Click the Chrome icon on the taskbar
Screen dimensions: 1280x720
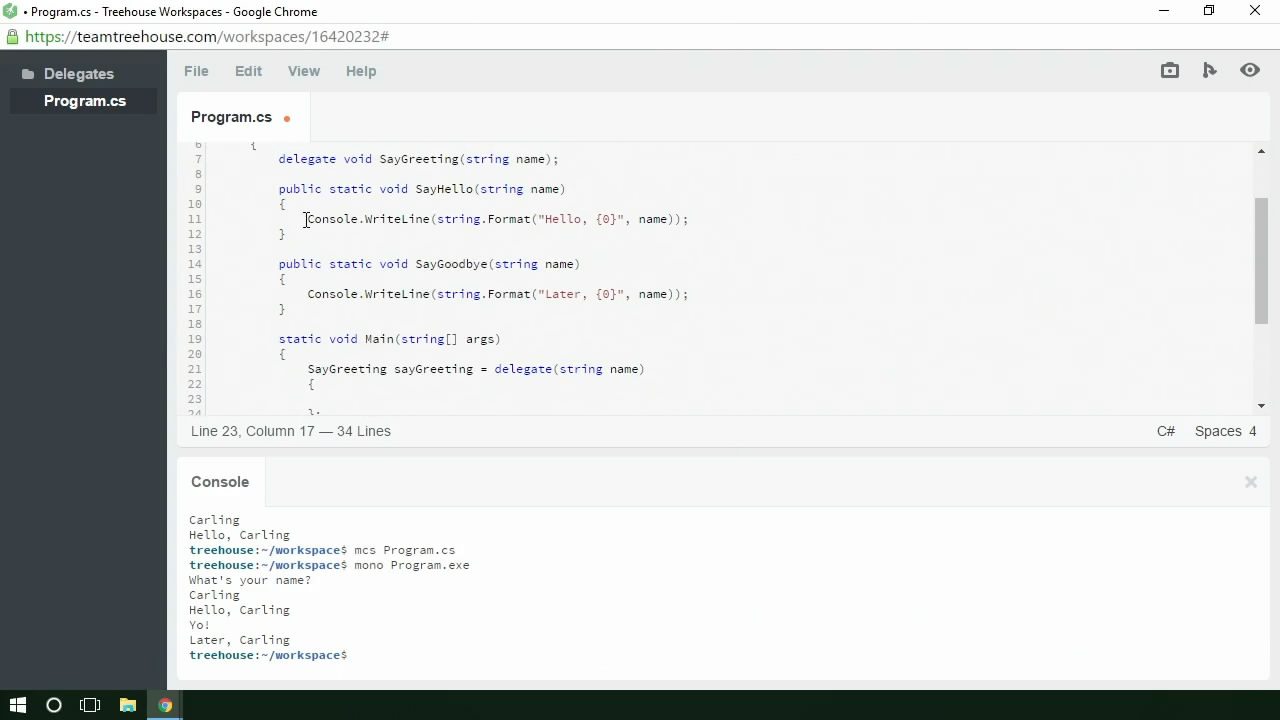165,705
